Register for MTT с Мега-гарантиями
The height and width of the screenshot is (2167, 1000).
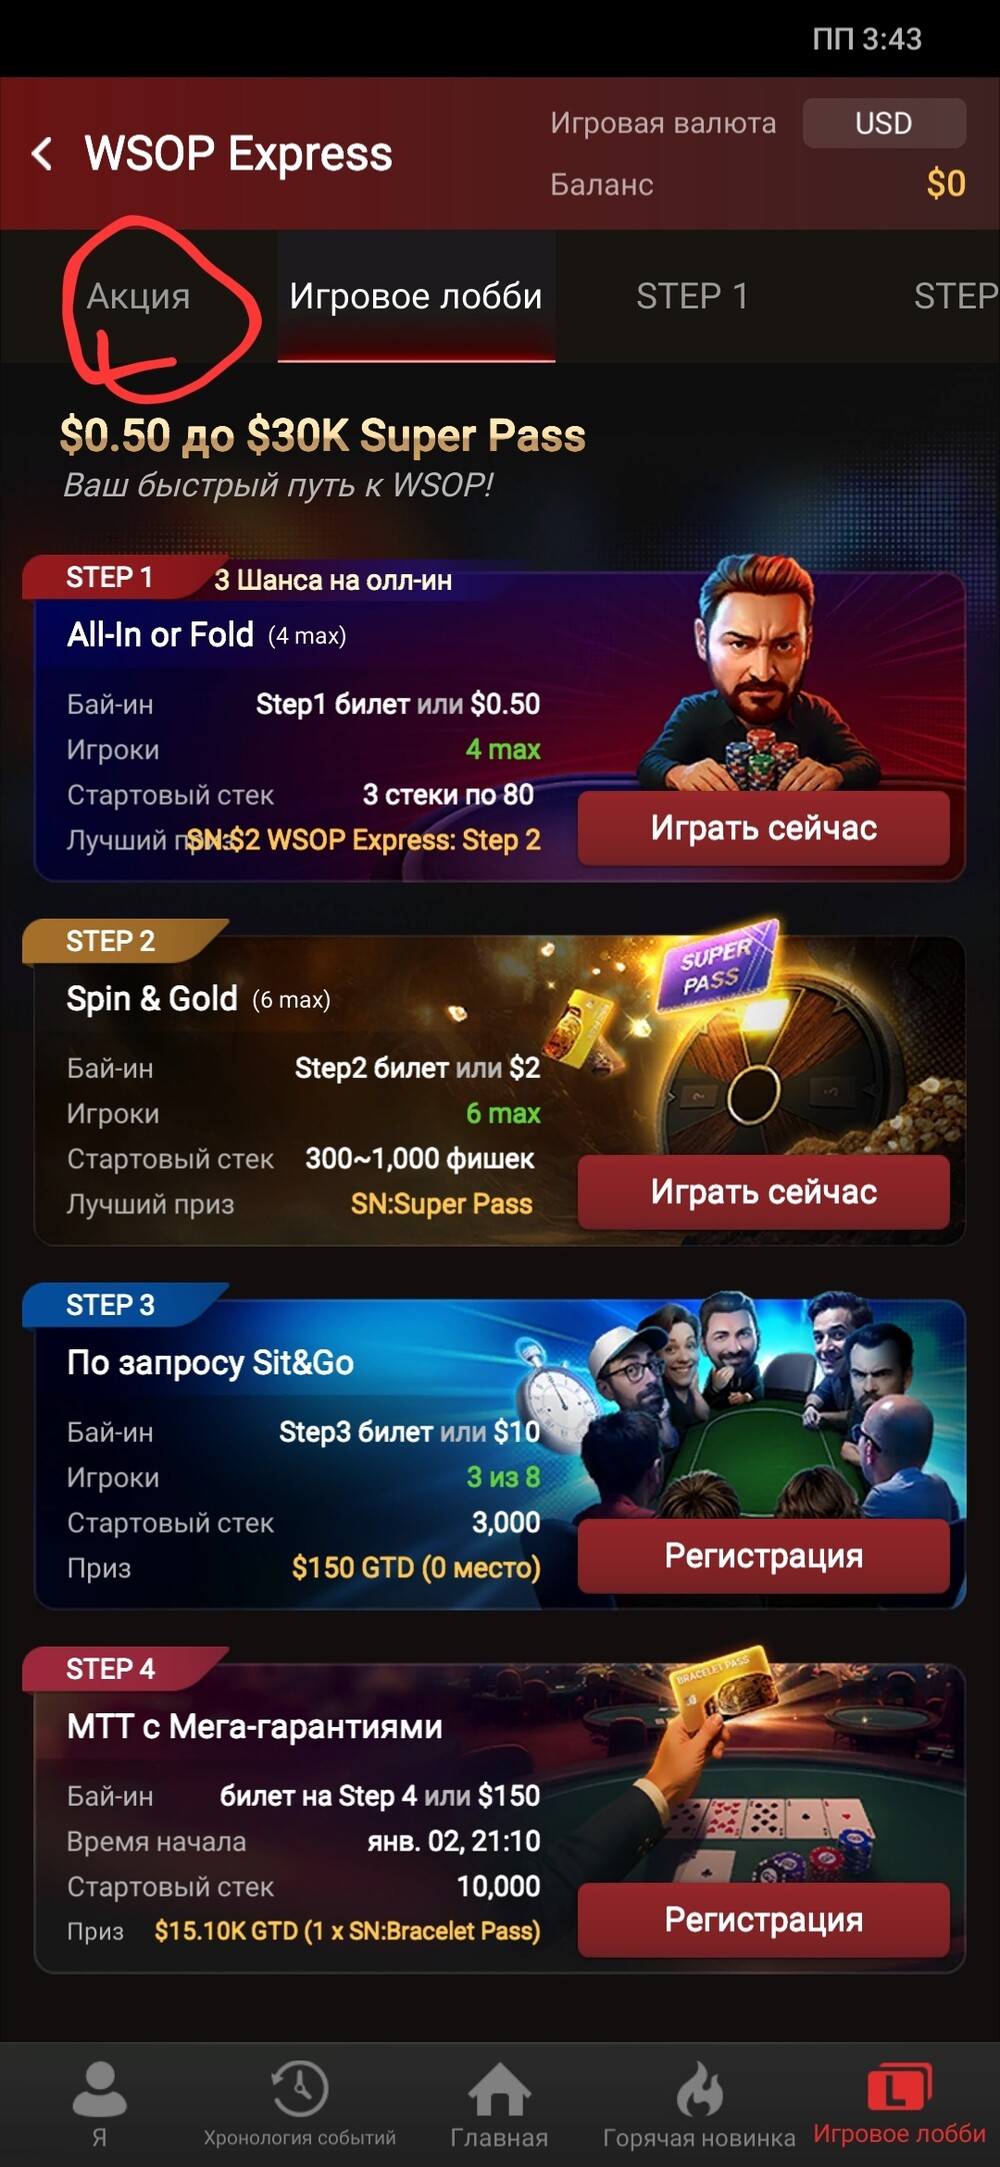763,1920
